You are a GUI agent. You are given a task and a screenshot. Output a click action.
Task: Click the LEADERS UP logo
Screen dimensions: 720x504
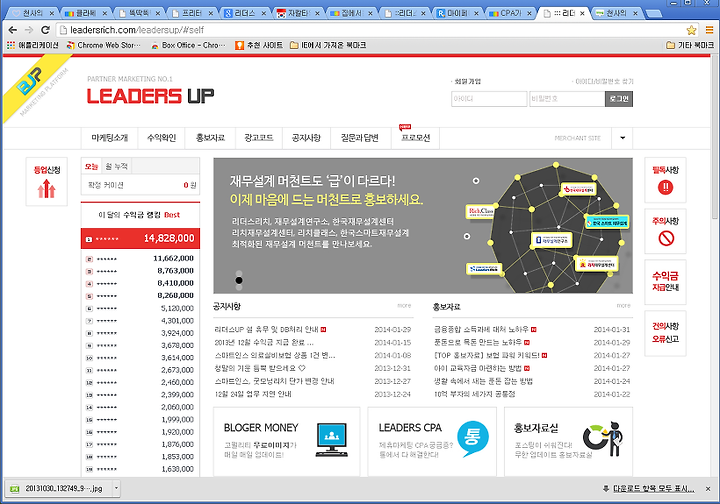pos(150,96)
